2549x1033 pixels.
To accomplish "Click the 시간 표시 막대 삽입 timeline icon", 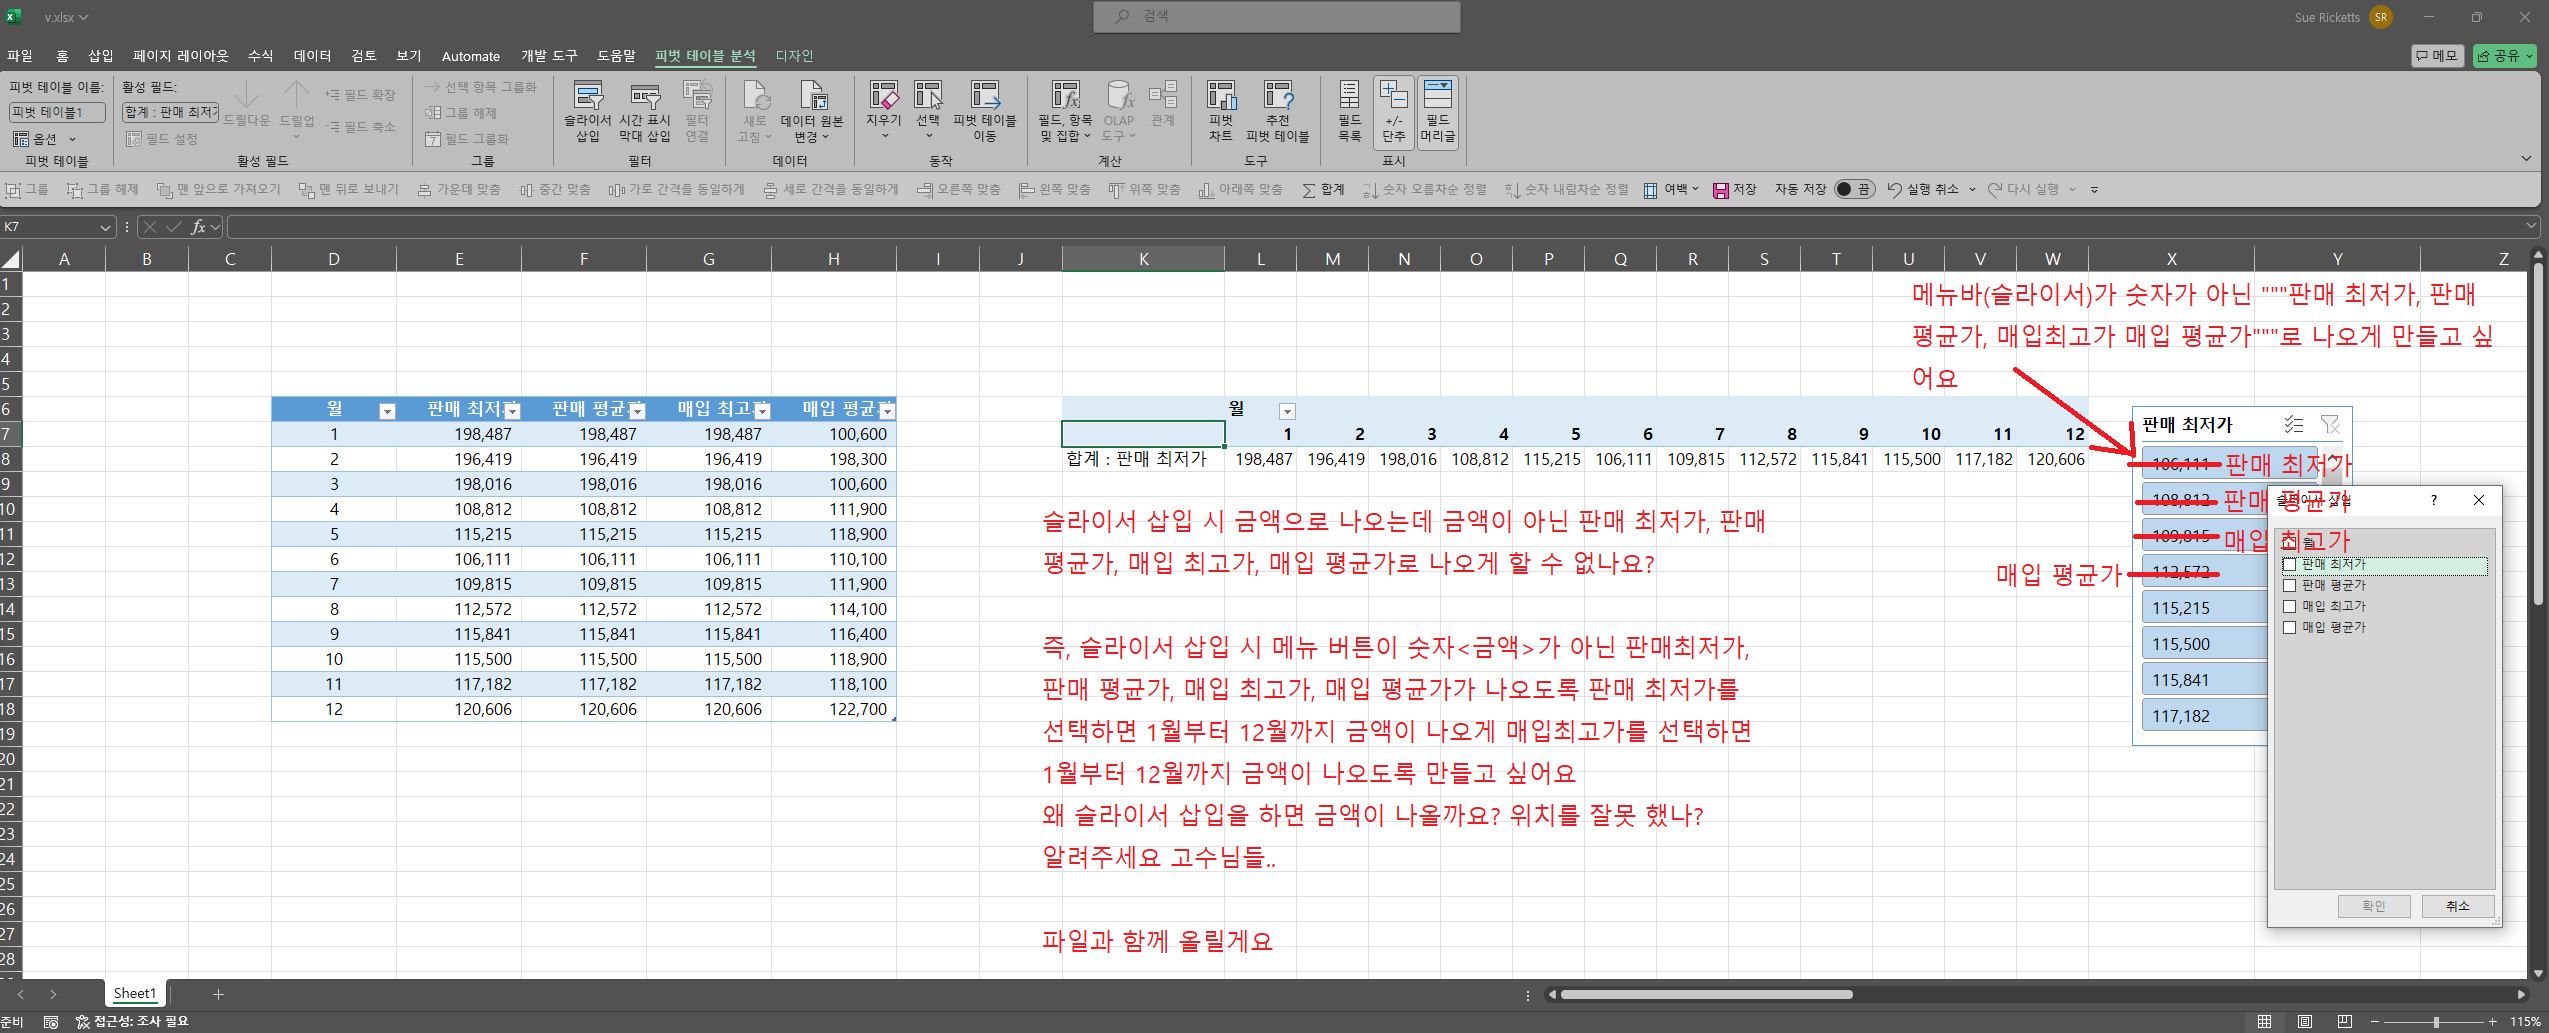I will [644, 111].
